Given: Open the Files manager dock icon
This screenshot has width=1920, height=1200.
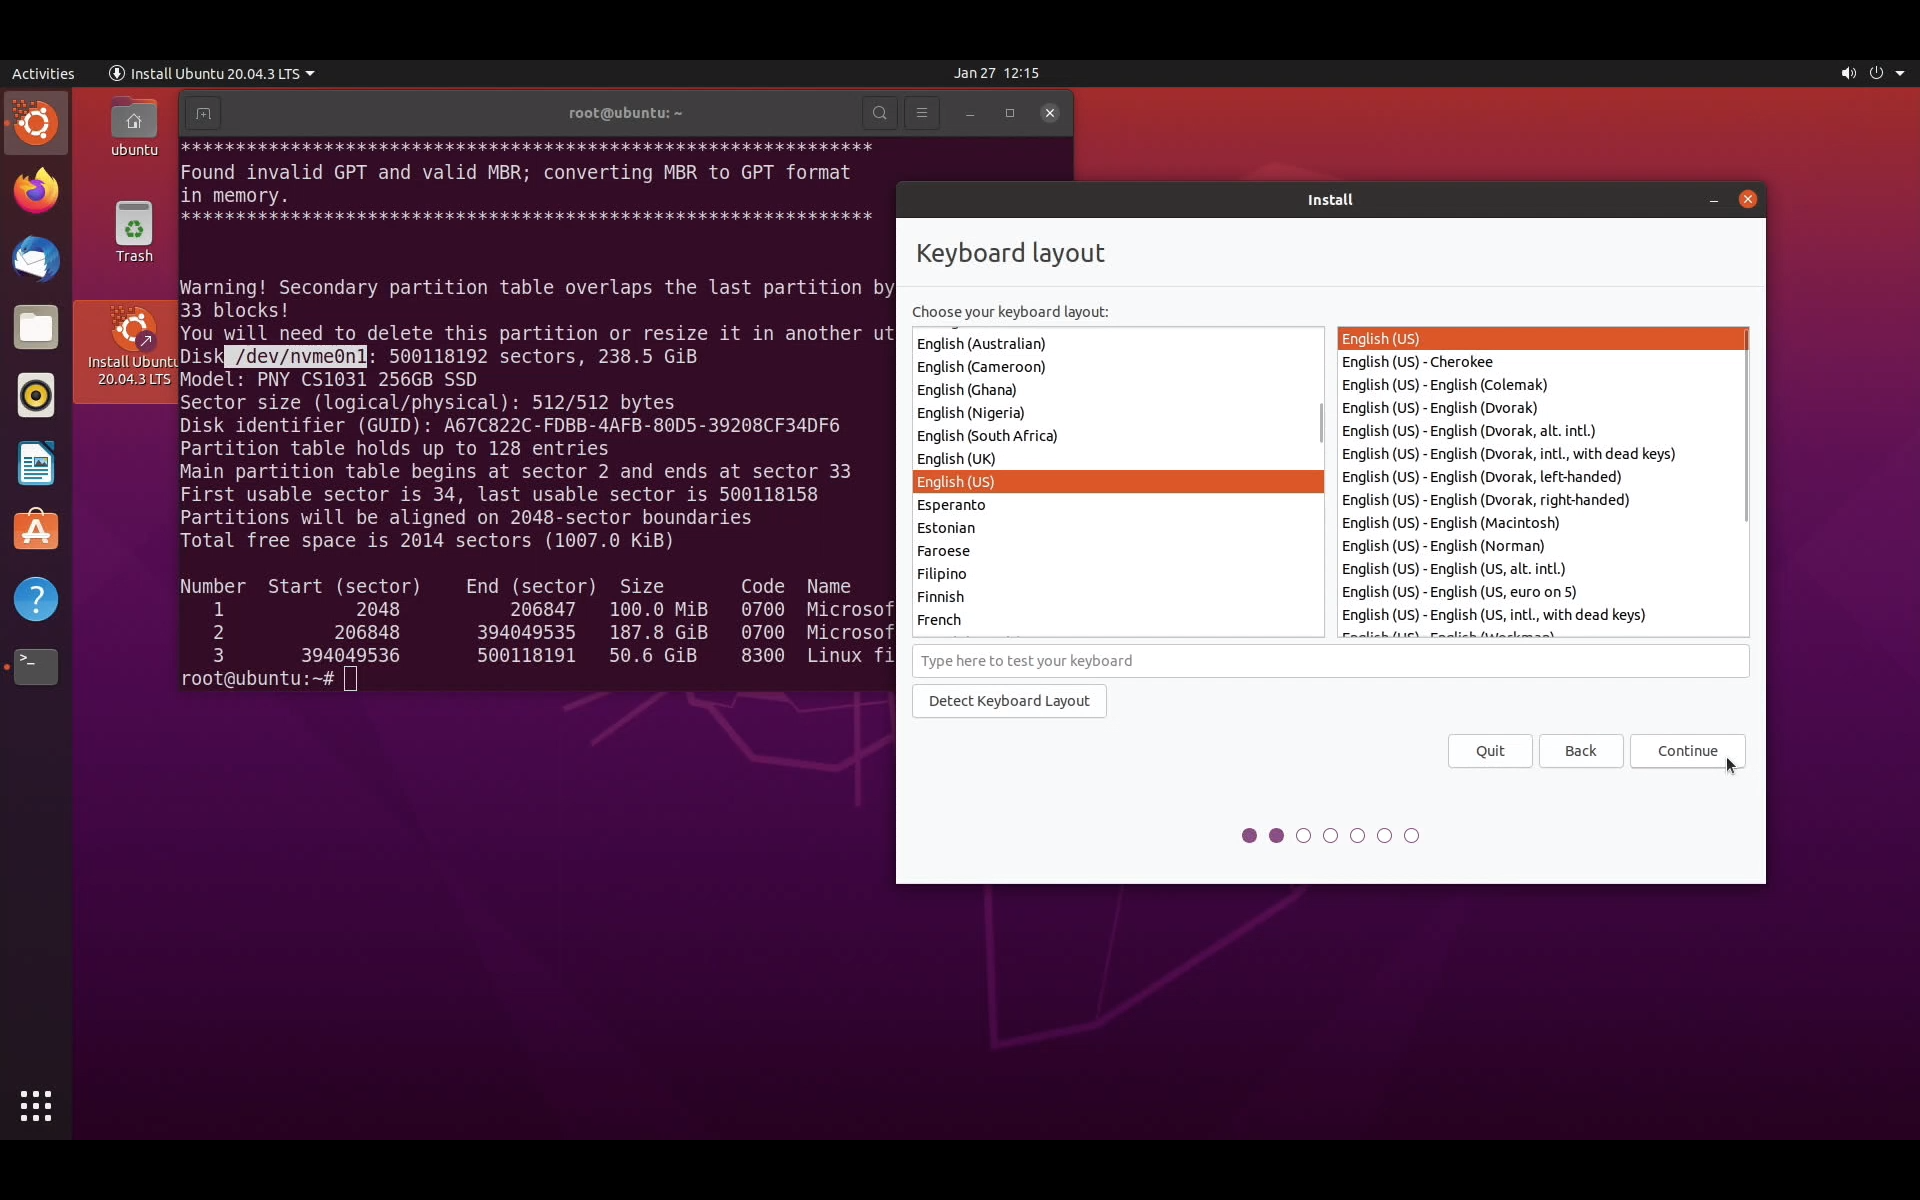Looking at the screenshot, I should [x=36, y=327].
